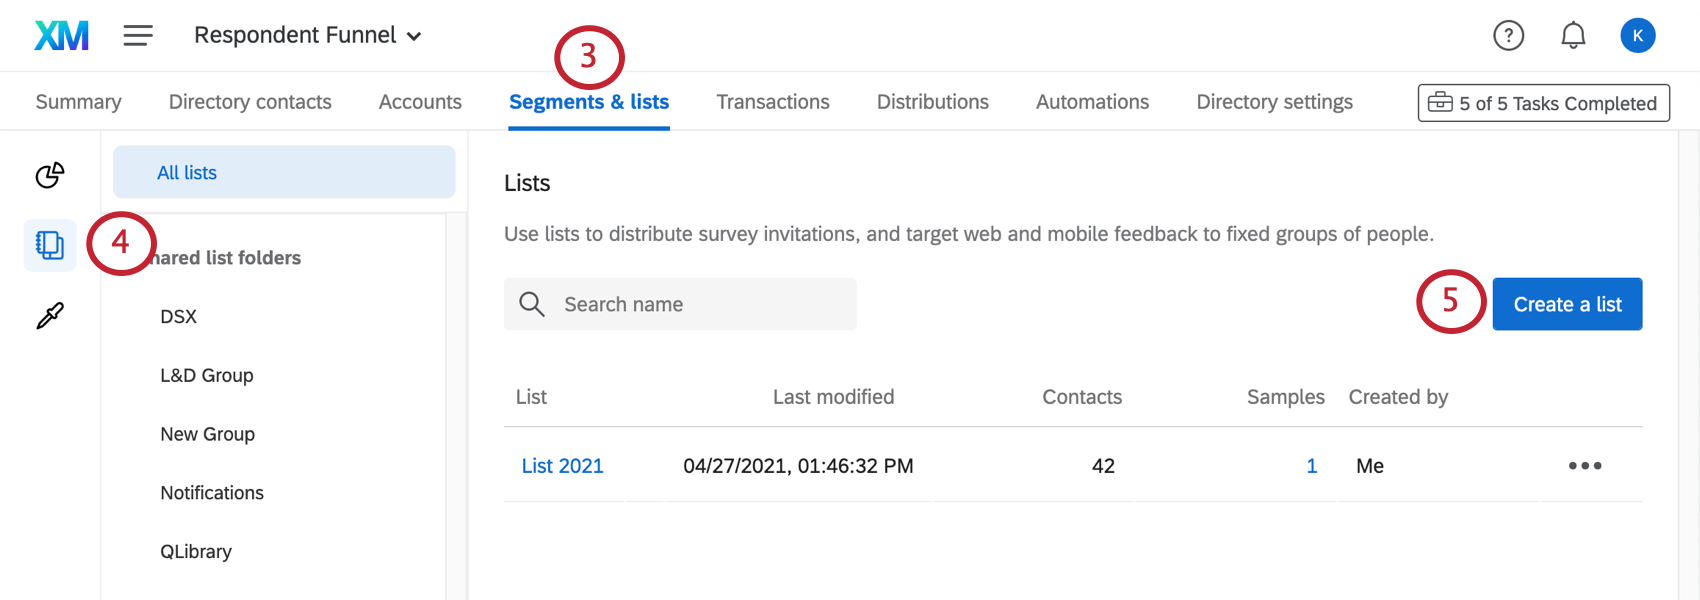Open the List 2021 link
The image size is (1700, 600).
pyautogui.click(x=562, y=466)
